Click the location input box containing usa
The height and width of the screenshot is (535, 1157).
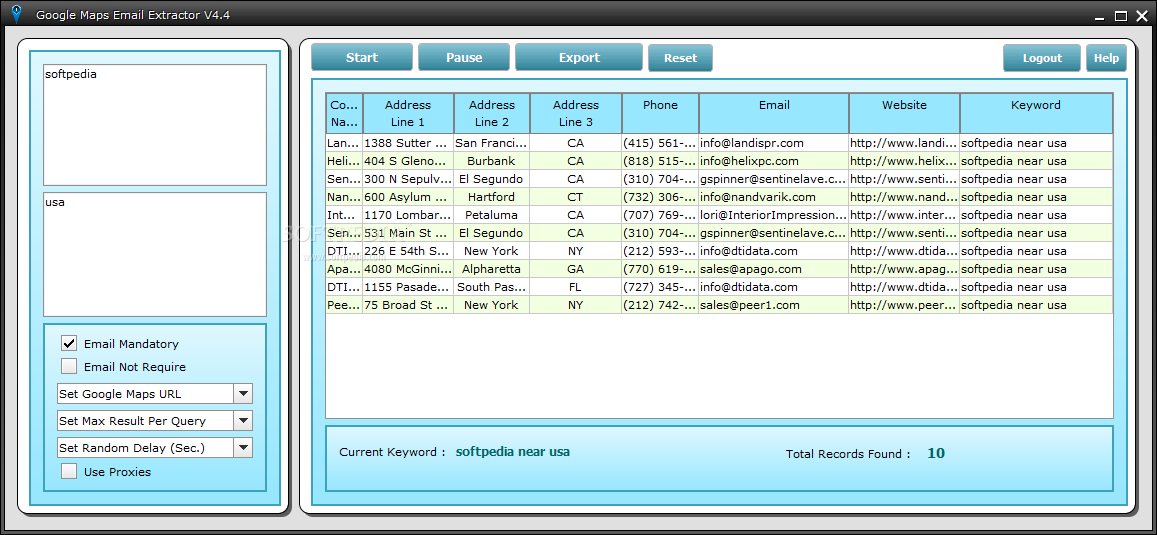pyautogui.click(x=155, y=255)
